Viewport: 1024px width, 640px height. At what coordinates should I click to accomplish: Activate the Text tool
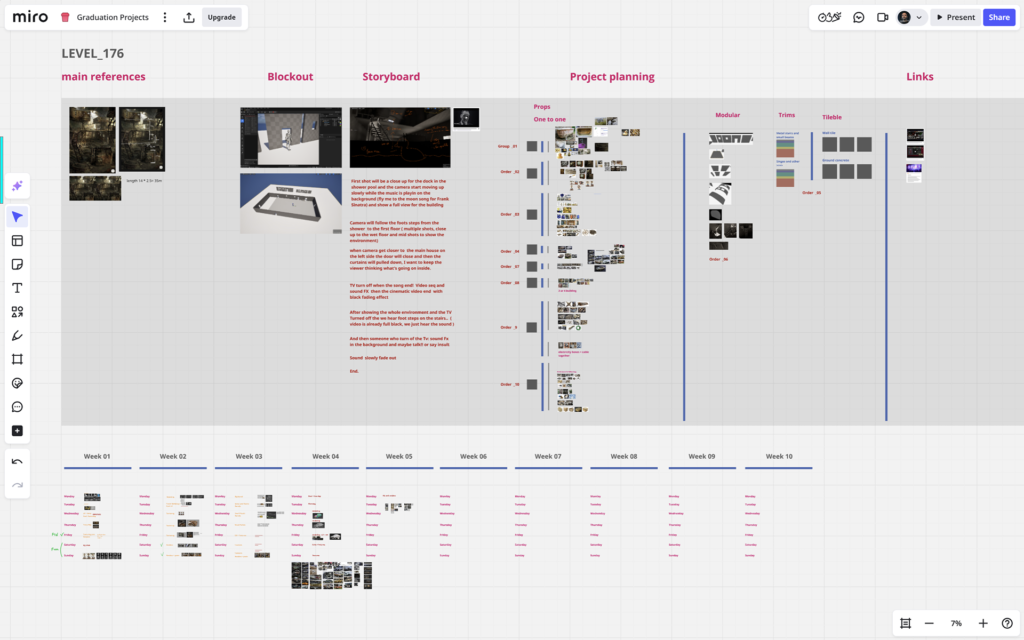click(x=17, y=288)
